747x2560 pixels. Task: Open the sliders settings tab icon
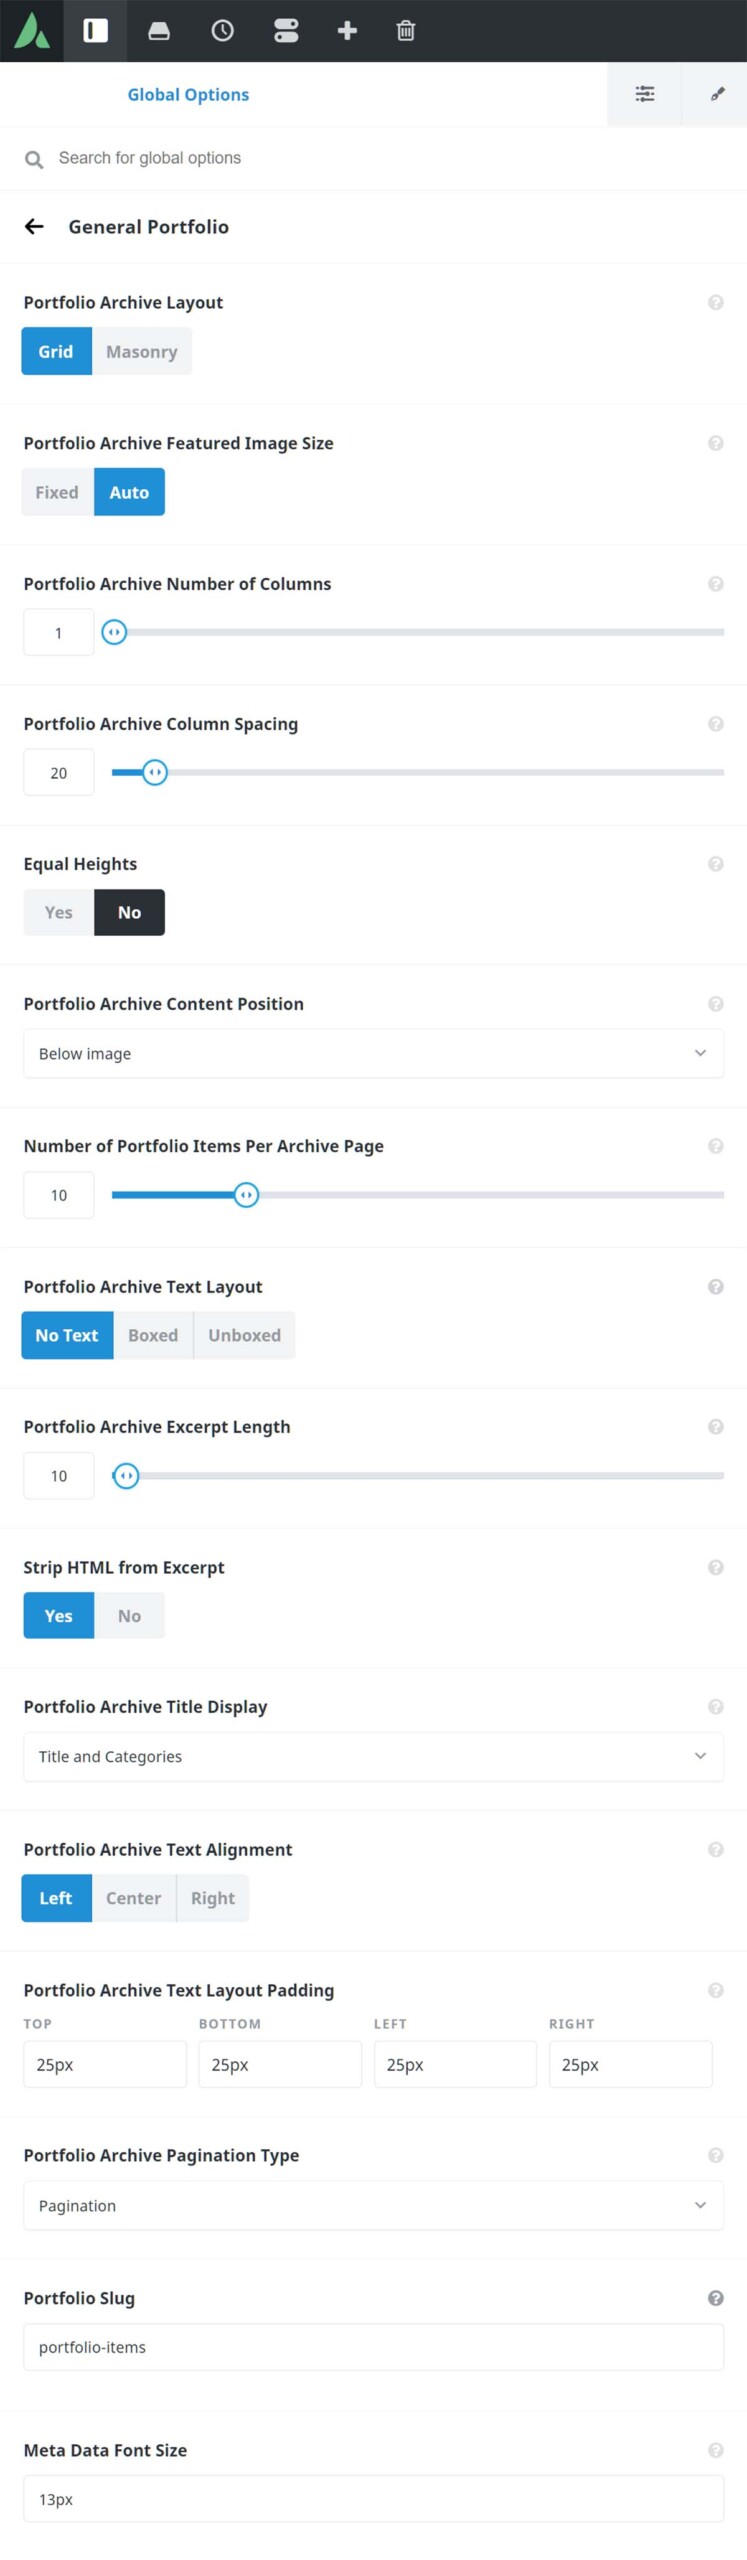coord(645,94)
